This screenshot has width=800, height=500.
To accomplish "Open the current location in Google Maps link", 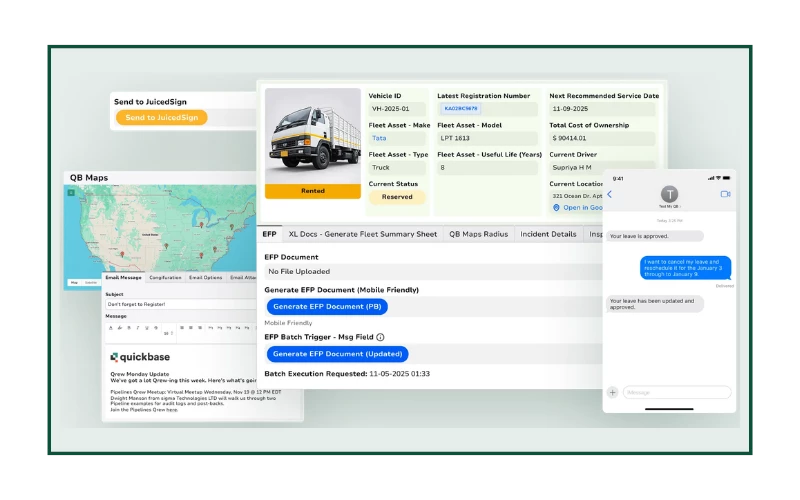I will tap(583, 208).
